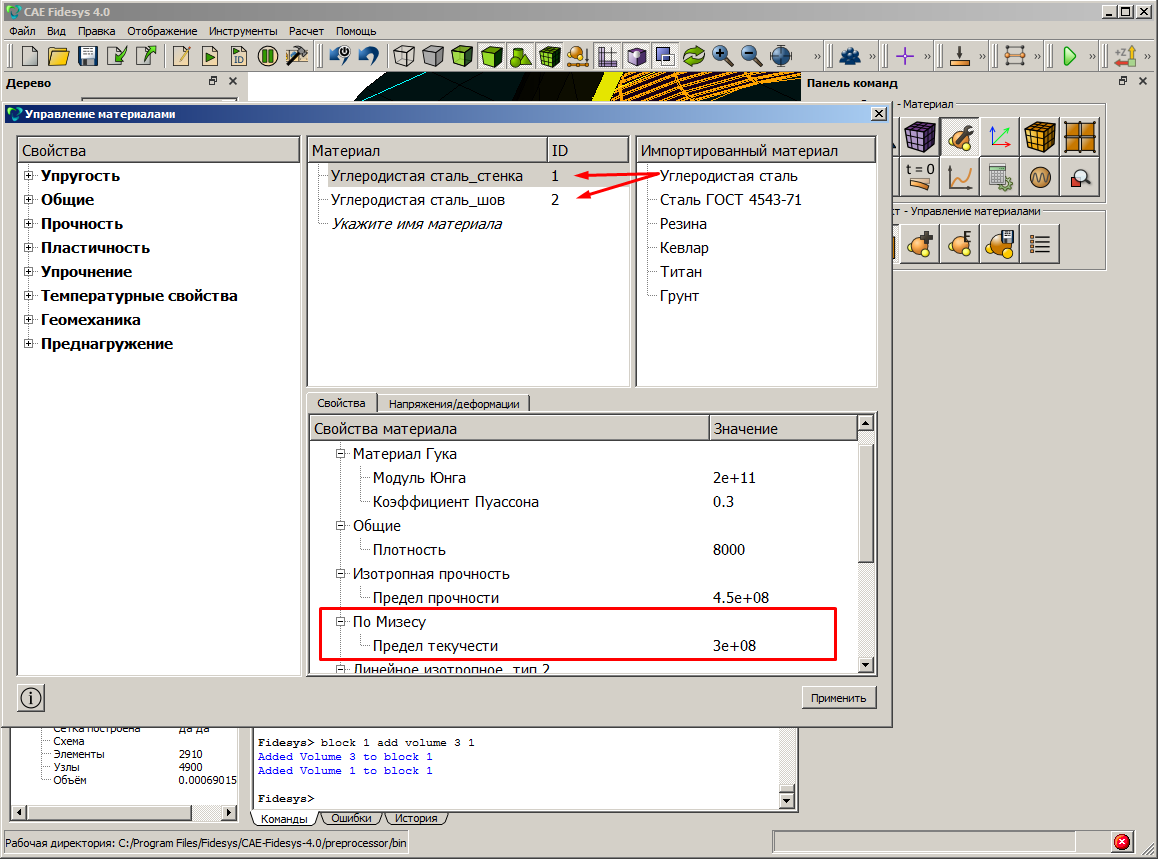Click Модуль Юнга value 2e+11
Image resolution: width=1158 pixels, height=859 pixels.
(x=734, y=478)
